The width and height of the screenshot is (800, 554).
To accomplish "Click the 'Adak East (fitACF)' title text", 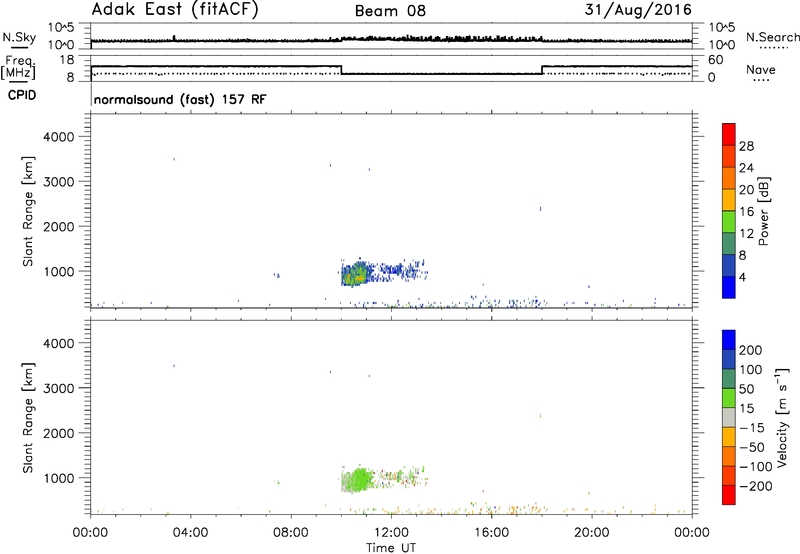I will coord(175,9).
